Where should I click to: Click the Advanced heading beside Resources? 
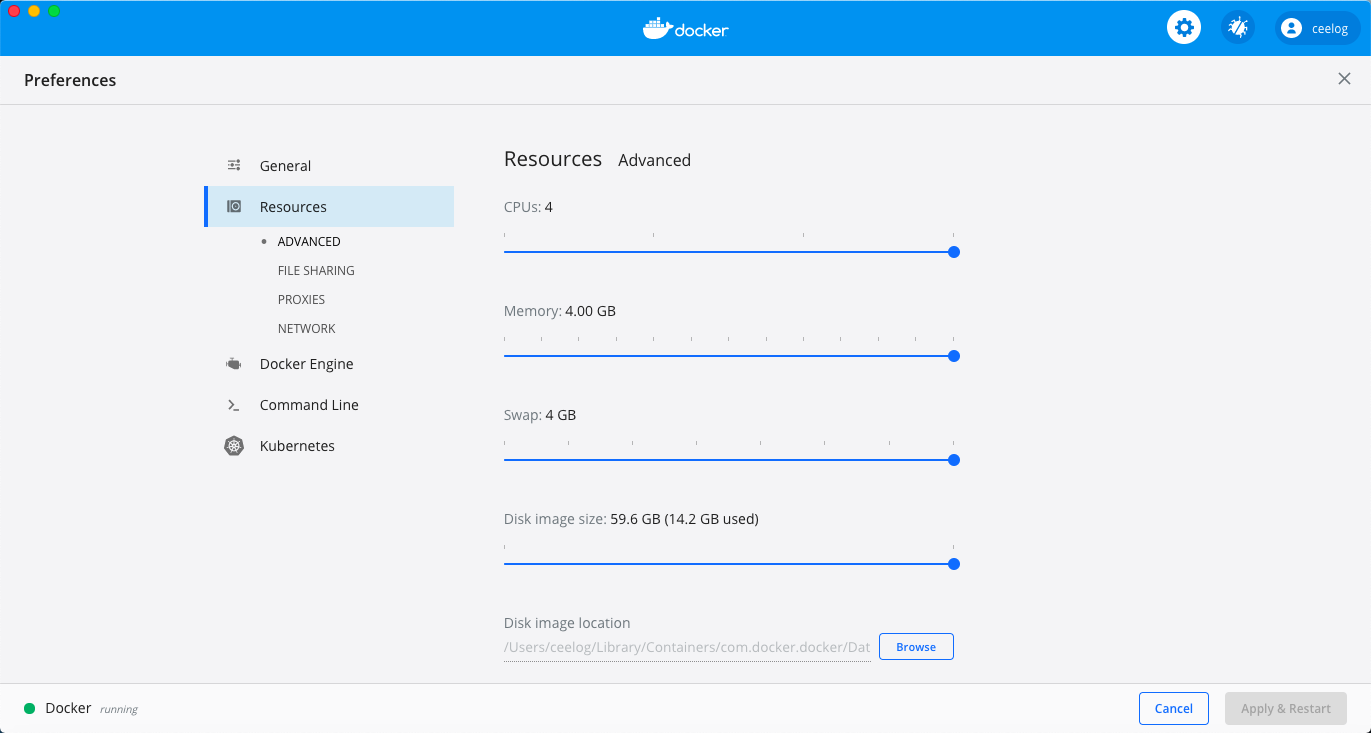click(x=654, y=160)
